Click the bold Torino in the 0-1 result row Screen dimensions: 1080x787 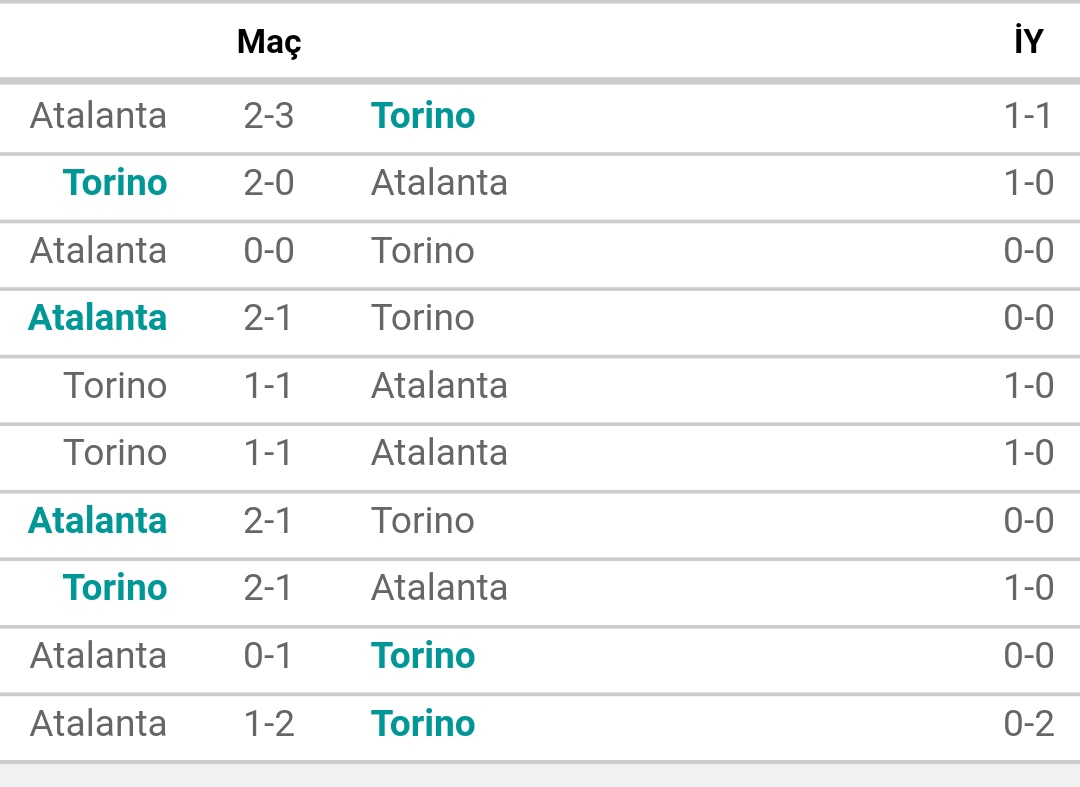click(423, 655)
